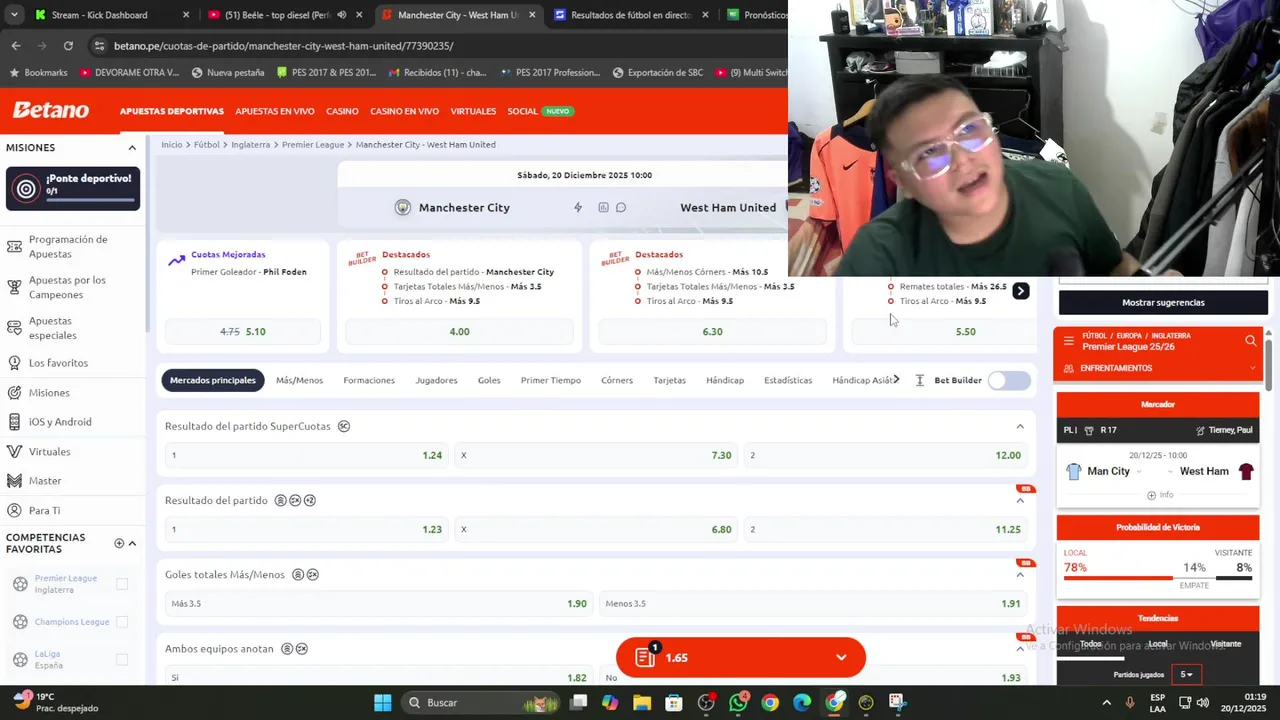Open the hamburger menu in stats widget

pyautogui.click(x=1068, y=341)
